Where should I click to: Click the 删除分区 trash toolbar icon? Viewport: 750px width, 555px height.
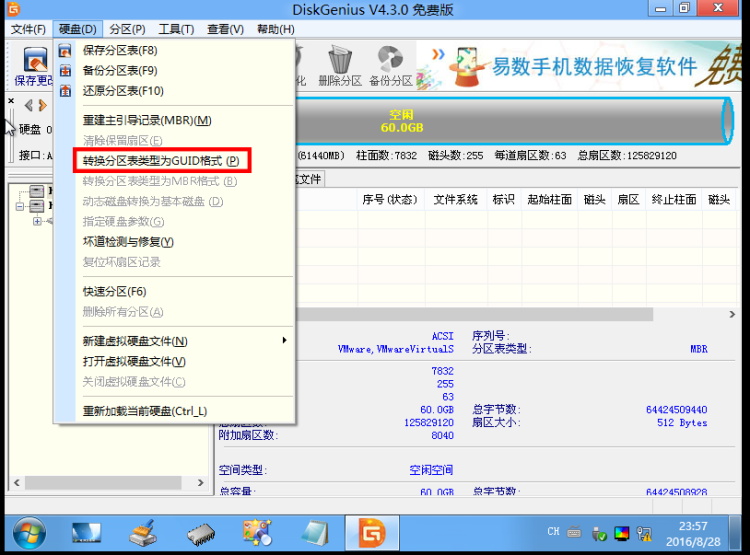[340, 66]
